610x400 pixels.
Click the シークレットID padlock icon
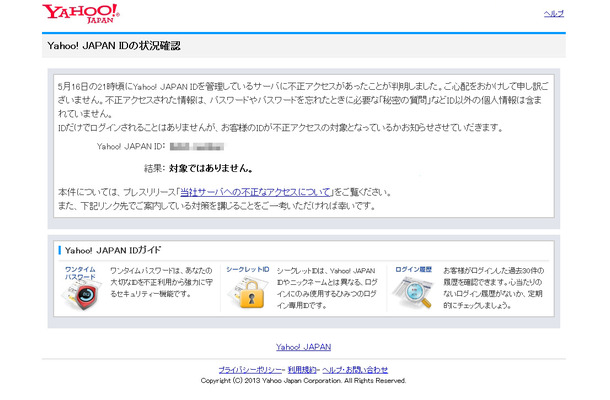tap(248, 293)
